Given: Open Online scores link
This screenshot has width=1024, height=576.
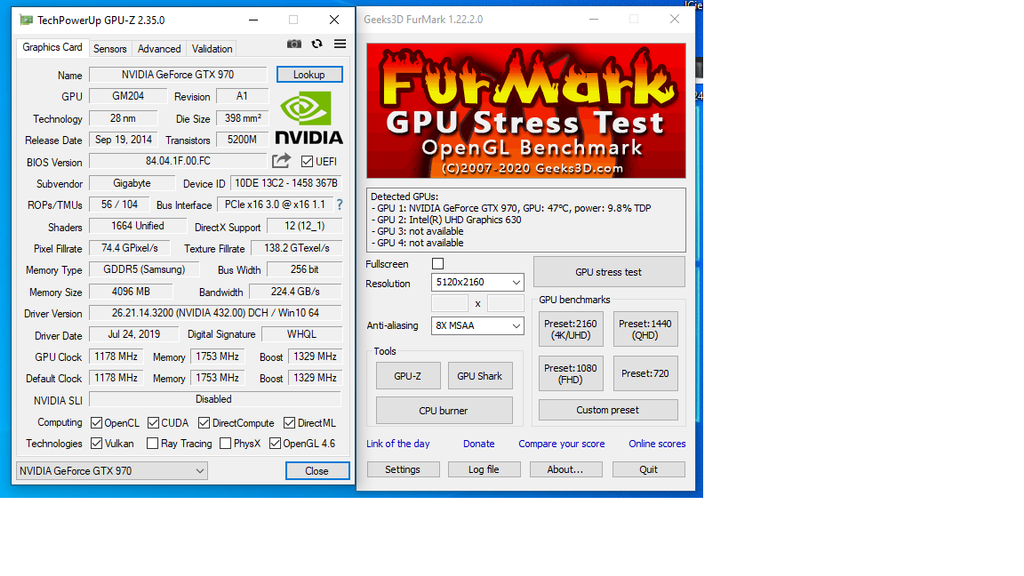Looking at the screenshot, I should point(657,443).
